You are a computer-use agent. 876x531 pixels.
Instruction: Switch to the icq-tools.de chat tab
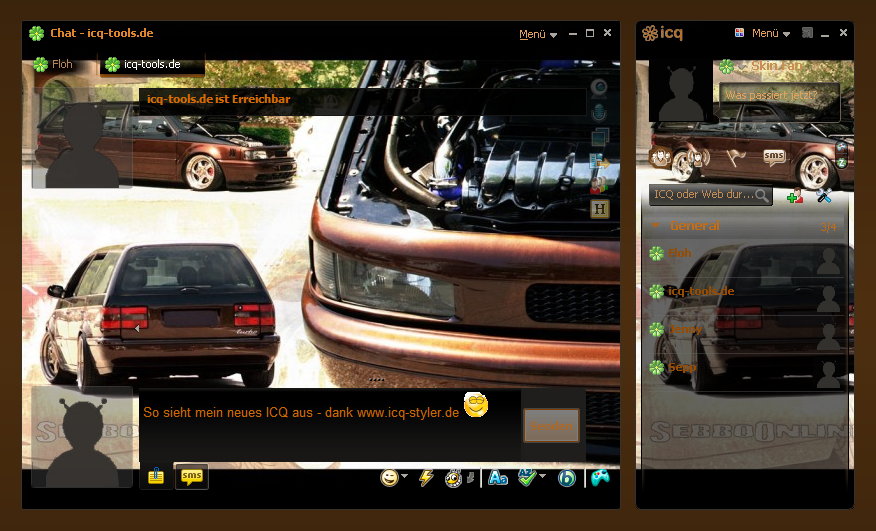click(151, 64)
